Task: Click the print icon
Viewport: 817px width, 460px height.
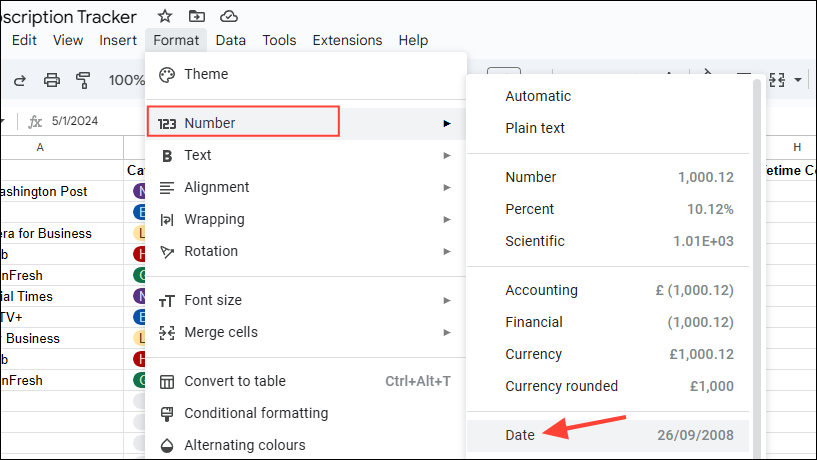Action: point(52,80)
